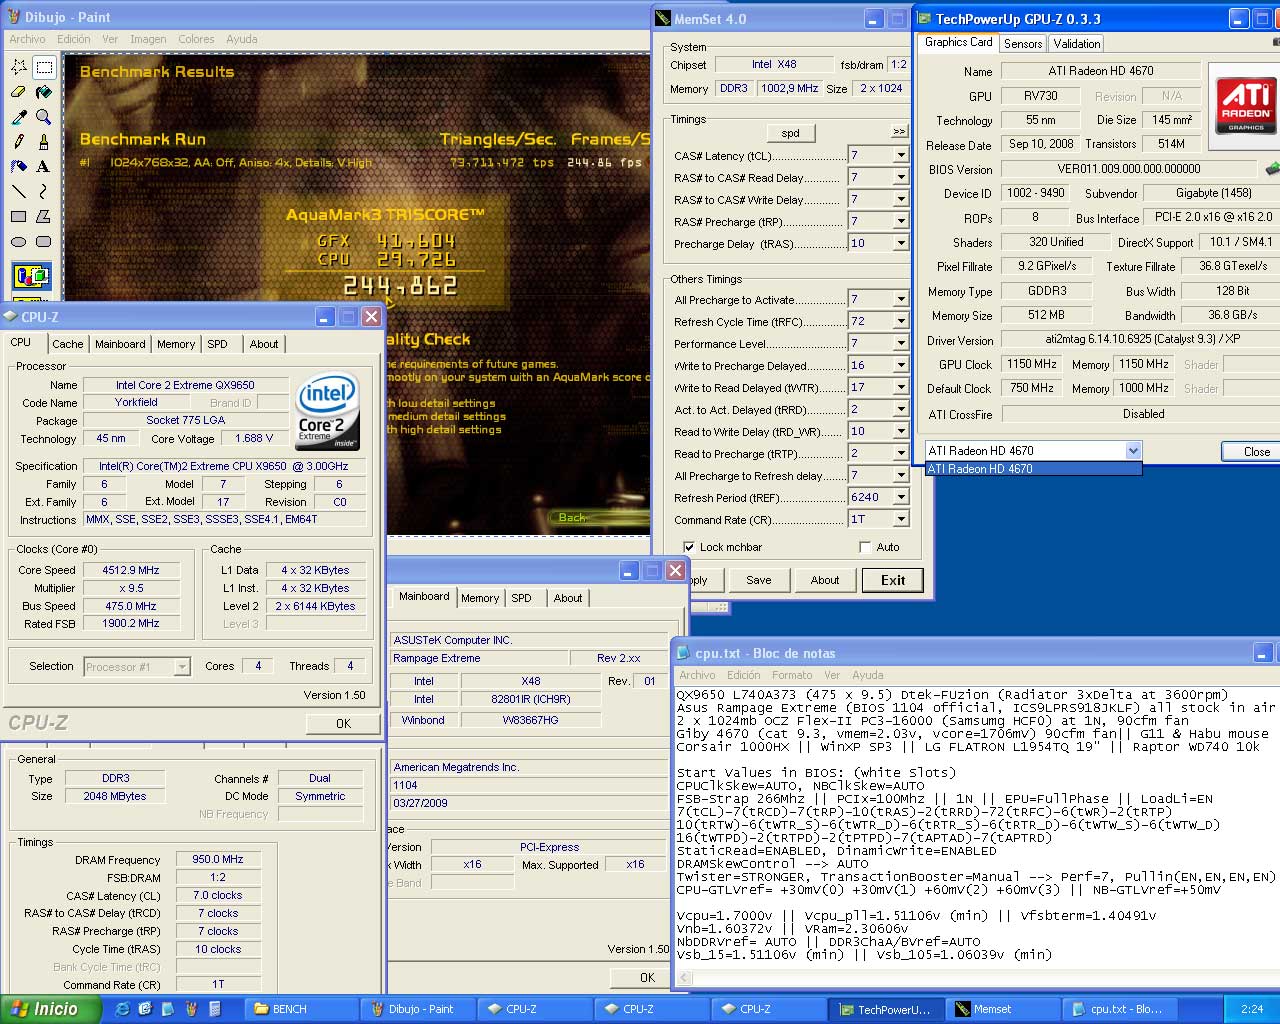Open the Formato menu in Notepad
This screenshot has width=1280, height=1024.
(792, 675)
